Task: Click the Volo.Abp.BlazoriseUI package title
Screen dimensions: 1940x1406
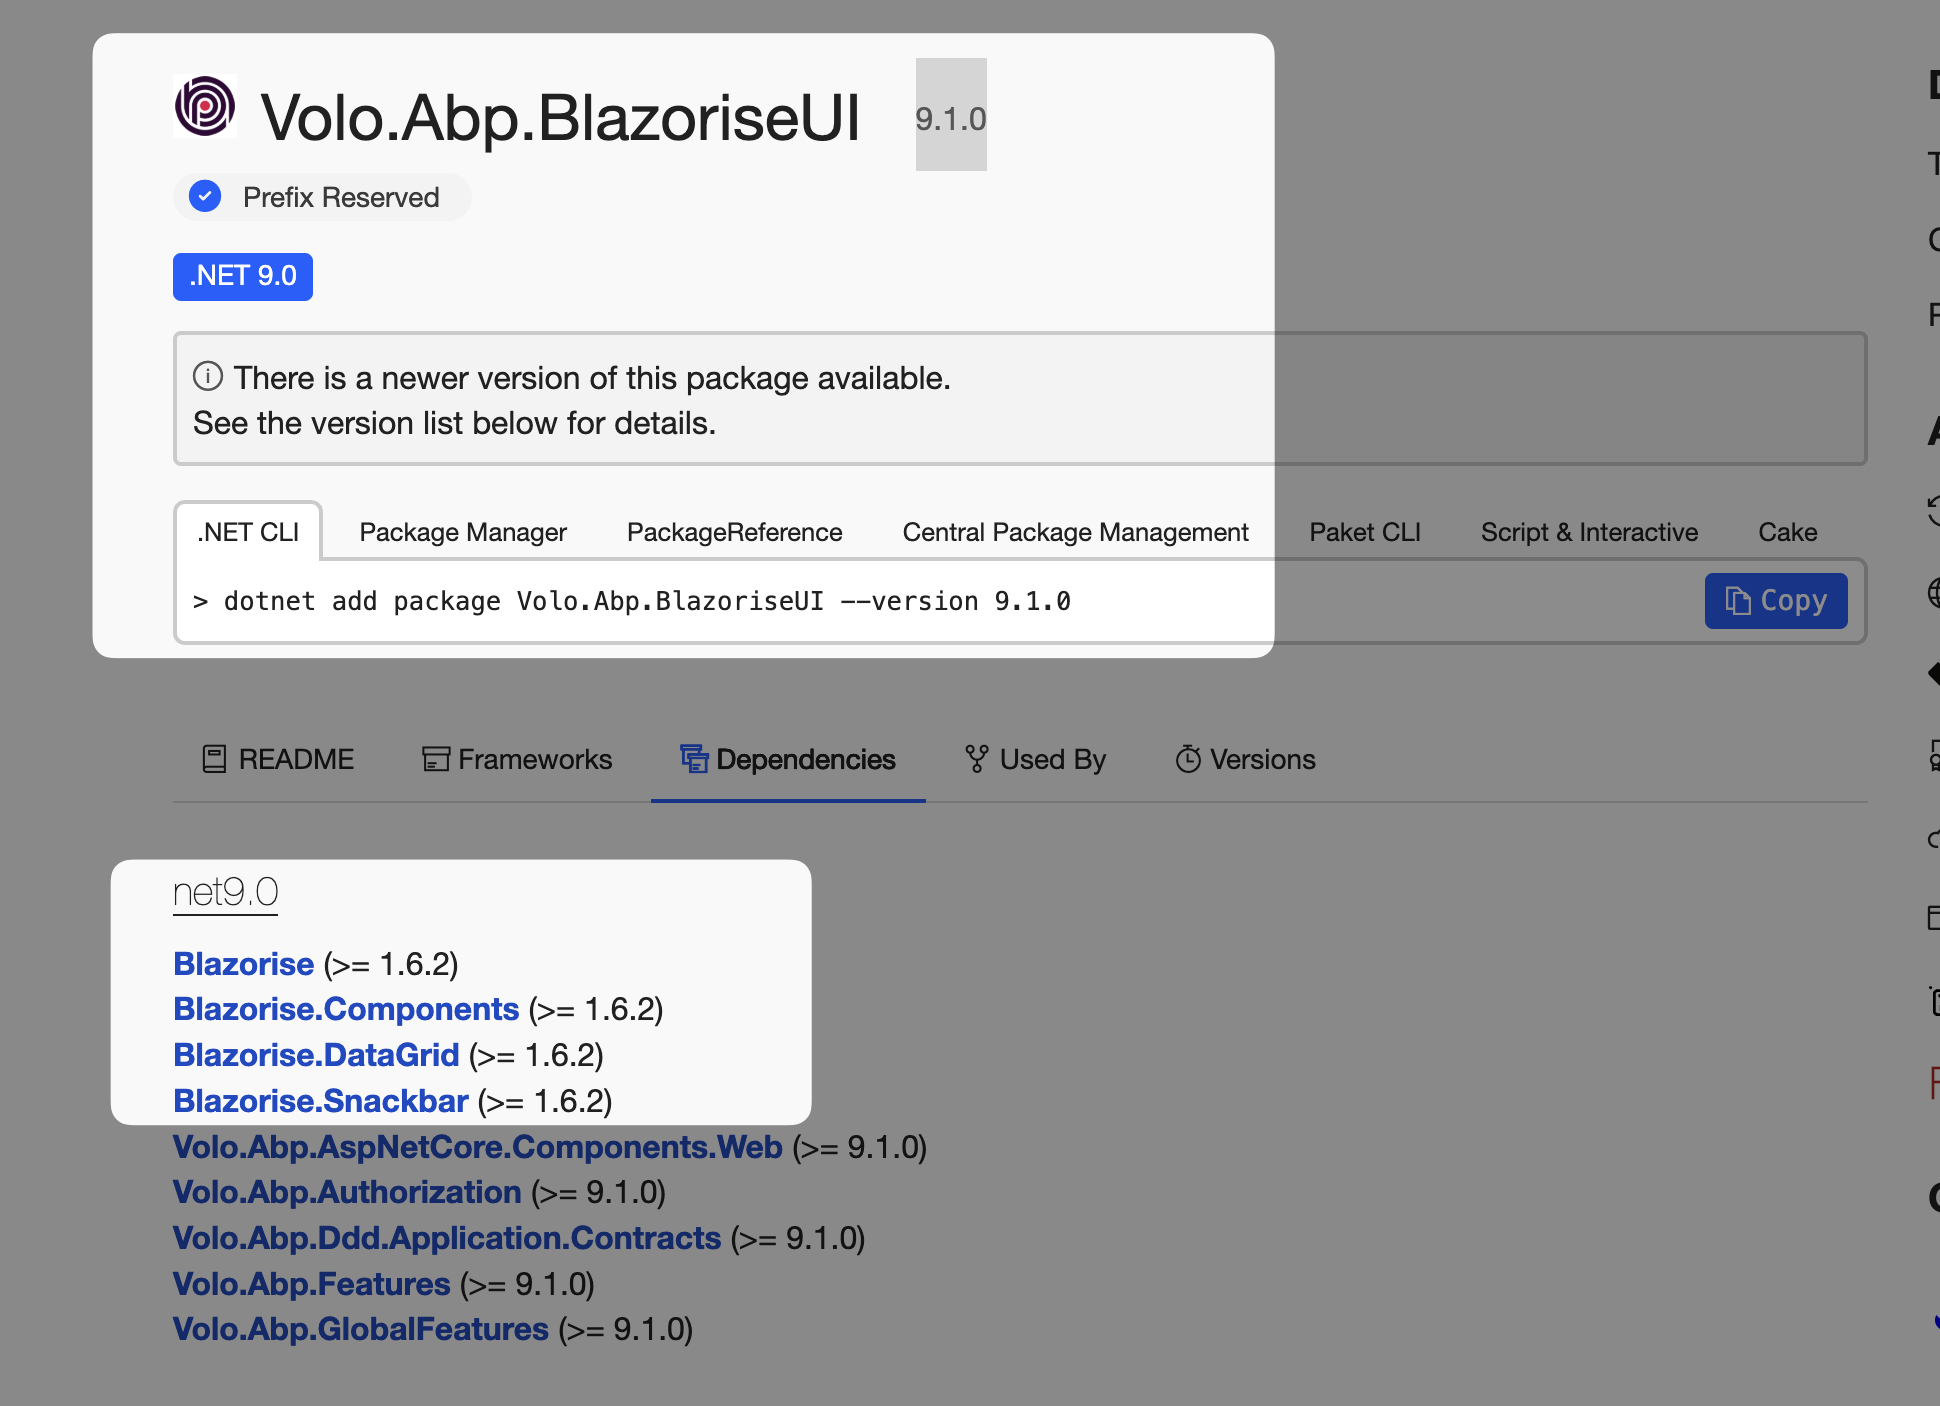Action: pos(560,118)
